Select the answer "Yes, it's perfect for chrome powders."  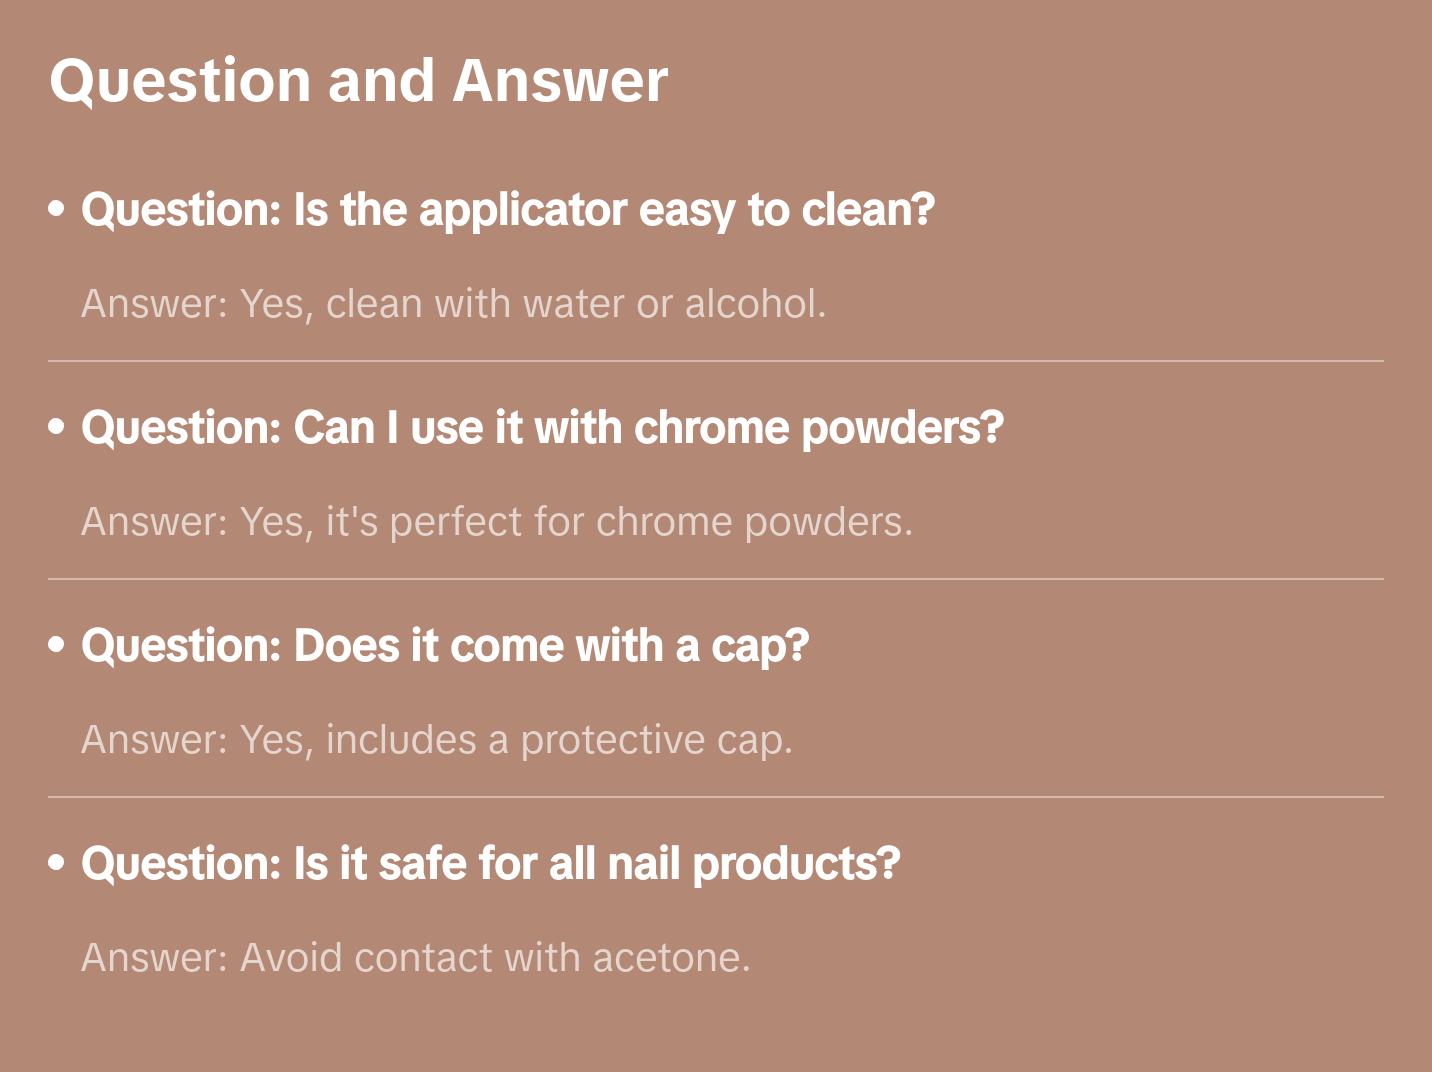coord(497,522)
